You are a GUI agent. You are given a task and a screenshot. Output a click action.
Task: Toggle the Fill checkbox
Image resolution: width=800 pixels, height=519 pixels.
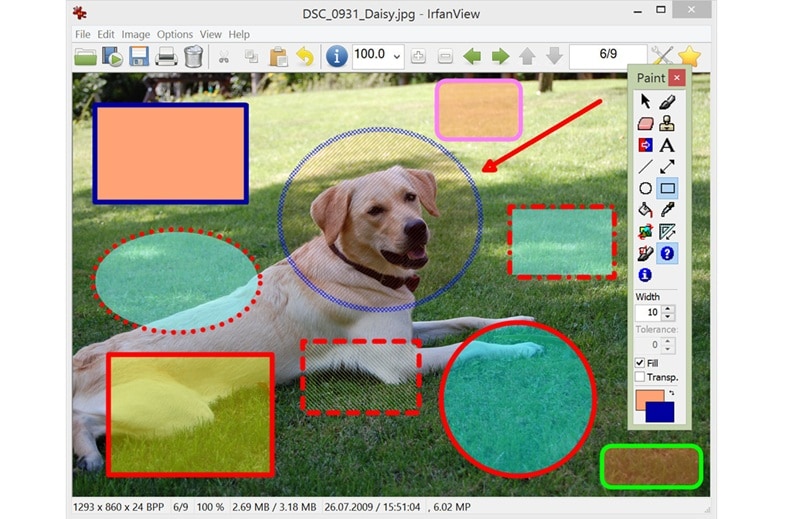640,363
